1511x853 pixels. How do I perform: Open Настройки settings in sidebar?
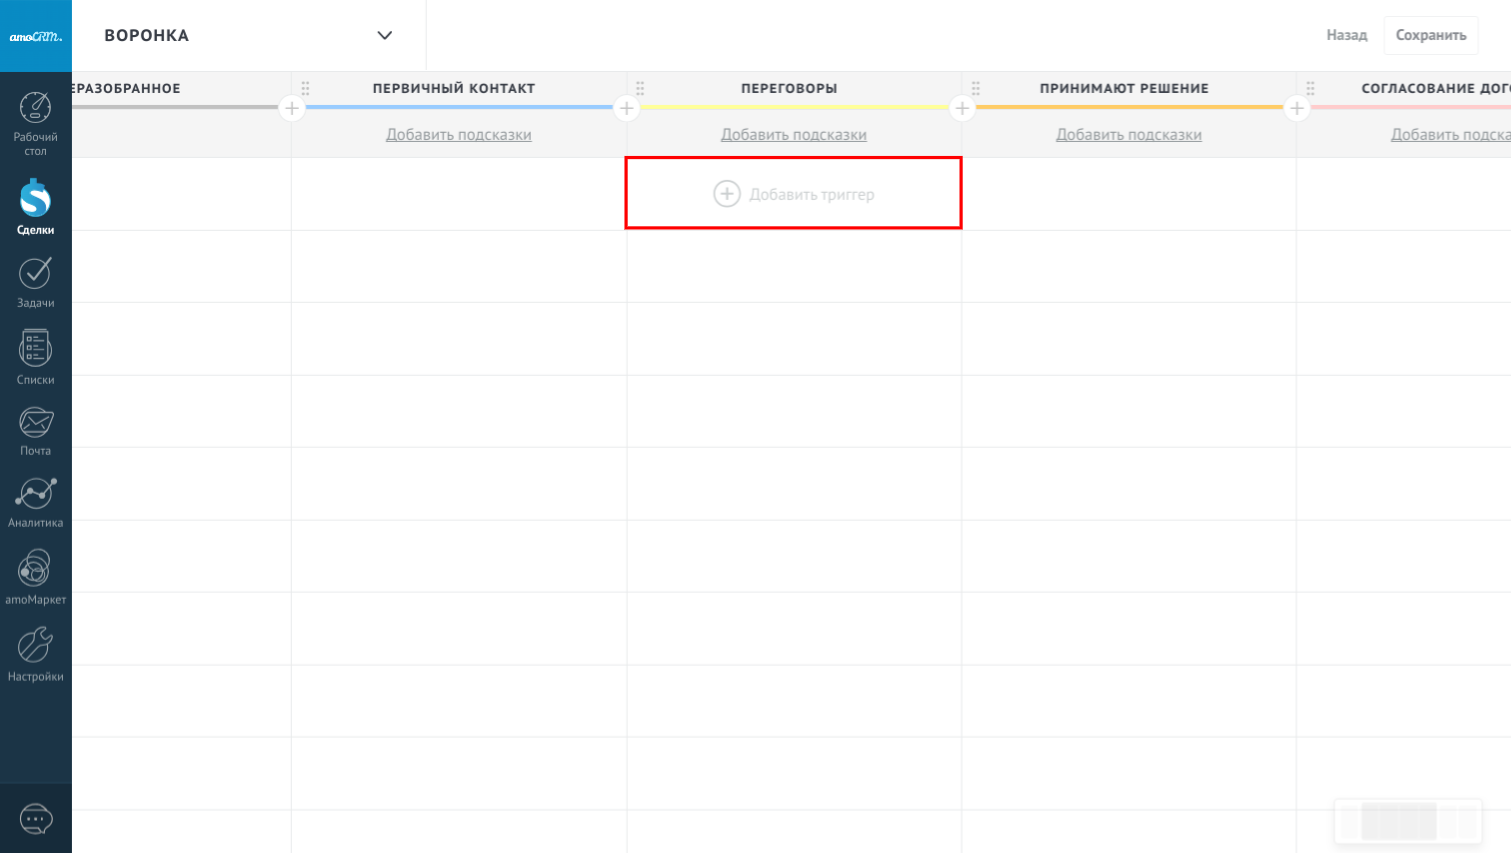36,654
